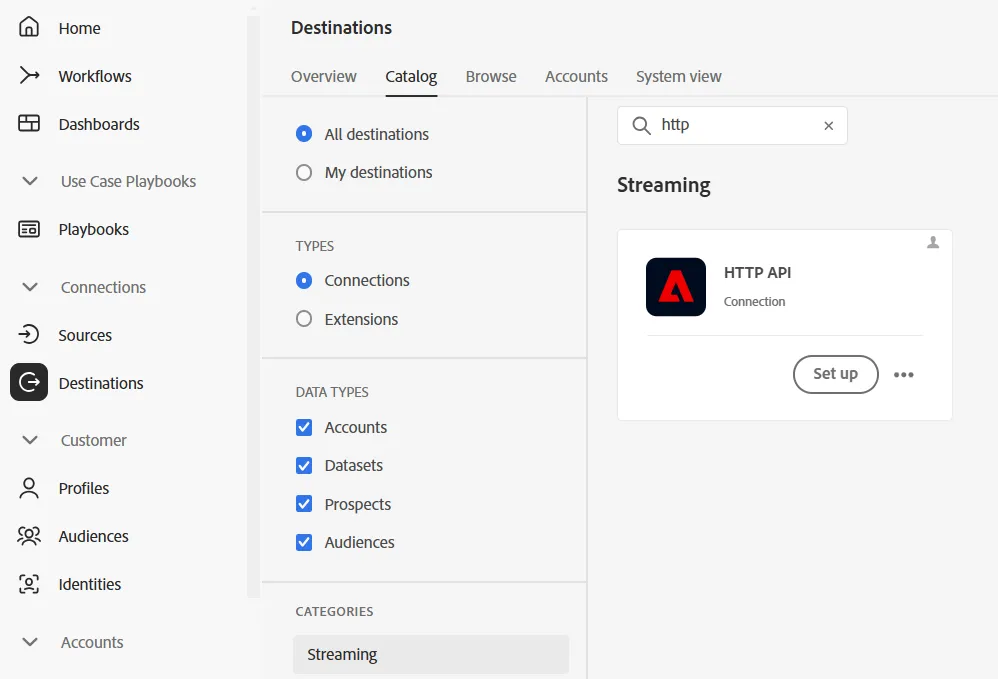The width and height of the screenshot is (998, 679).
Task: Open the Workflows sidebar link
Action: pyautogui.click(x=95, y=76)
